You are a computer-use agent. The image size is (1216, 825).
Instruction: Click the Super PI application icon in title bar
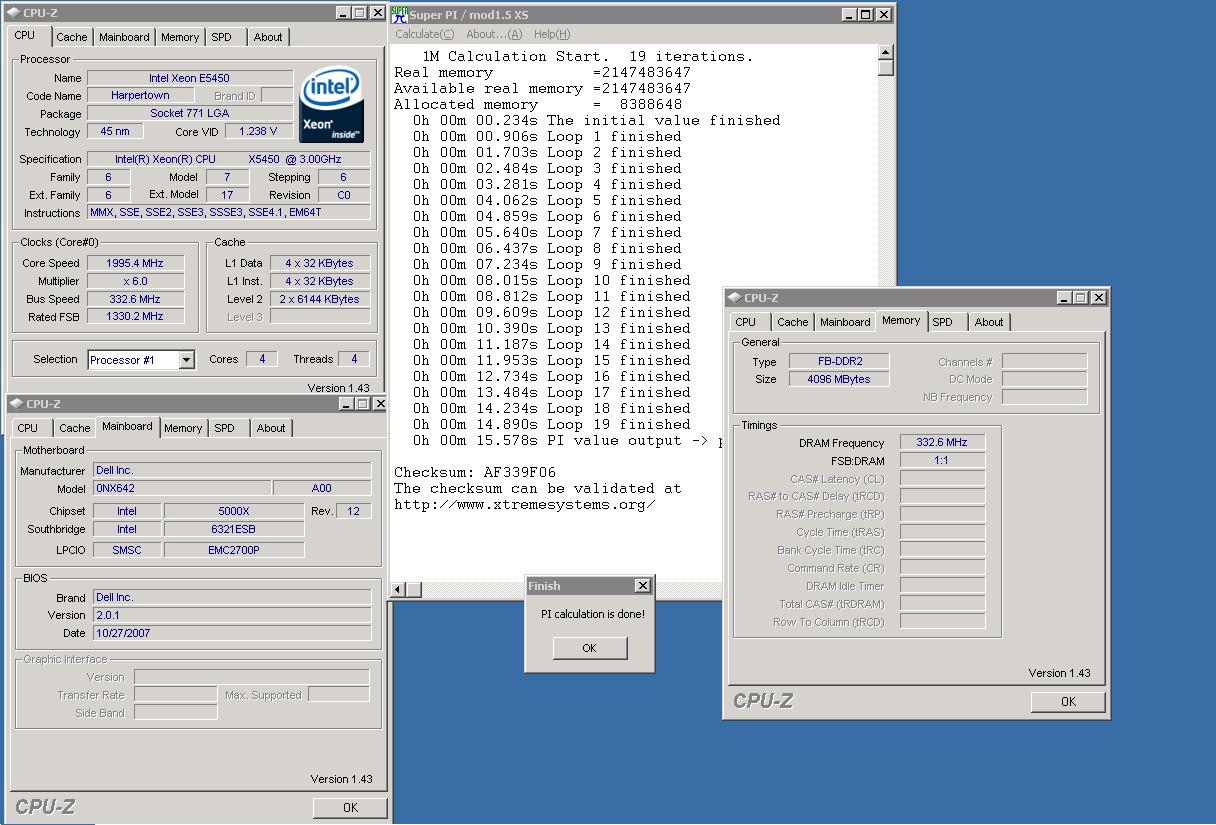pyautogui.click(x=399, y=15)
